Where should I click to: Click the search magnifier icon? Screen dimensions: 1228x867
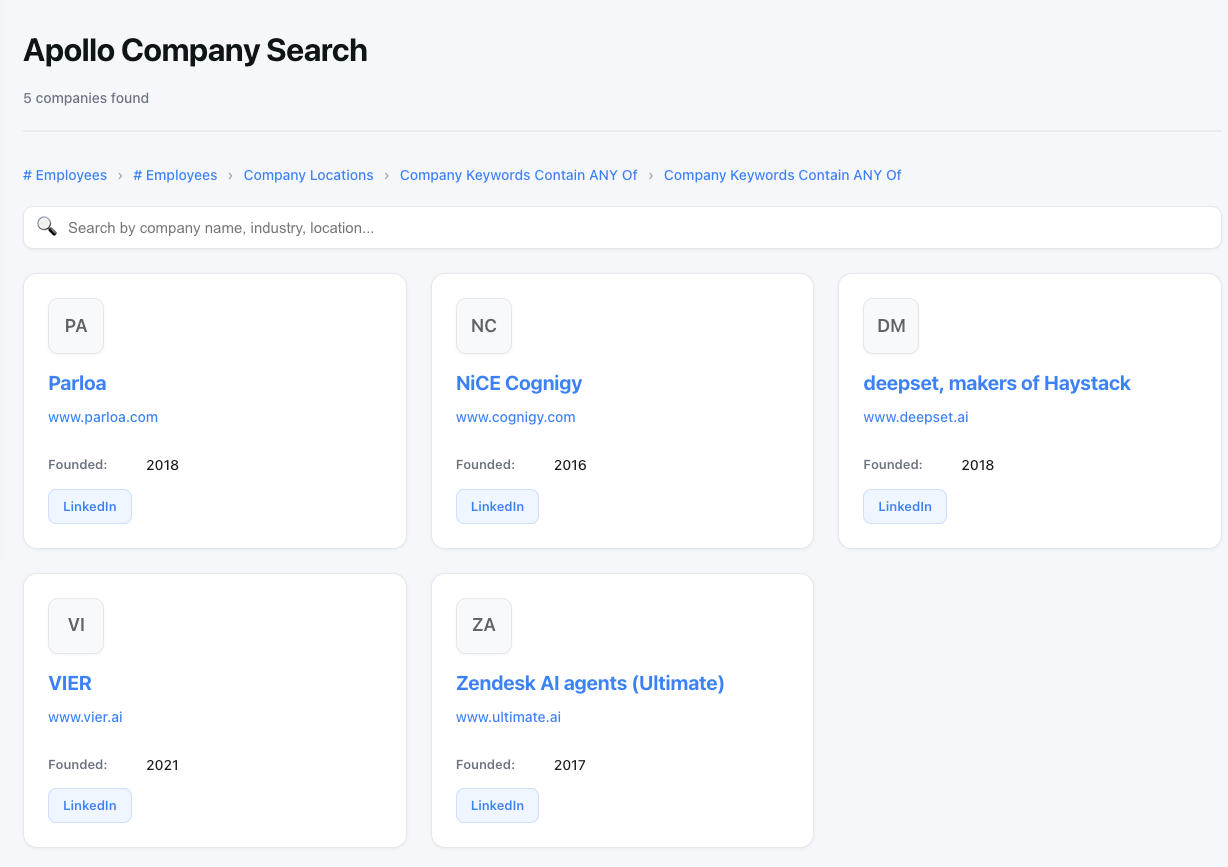47,227
